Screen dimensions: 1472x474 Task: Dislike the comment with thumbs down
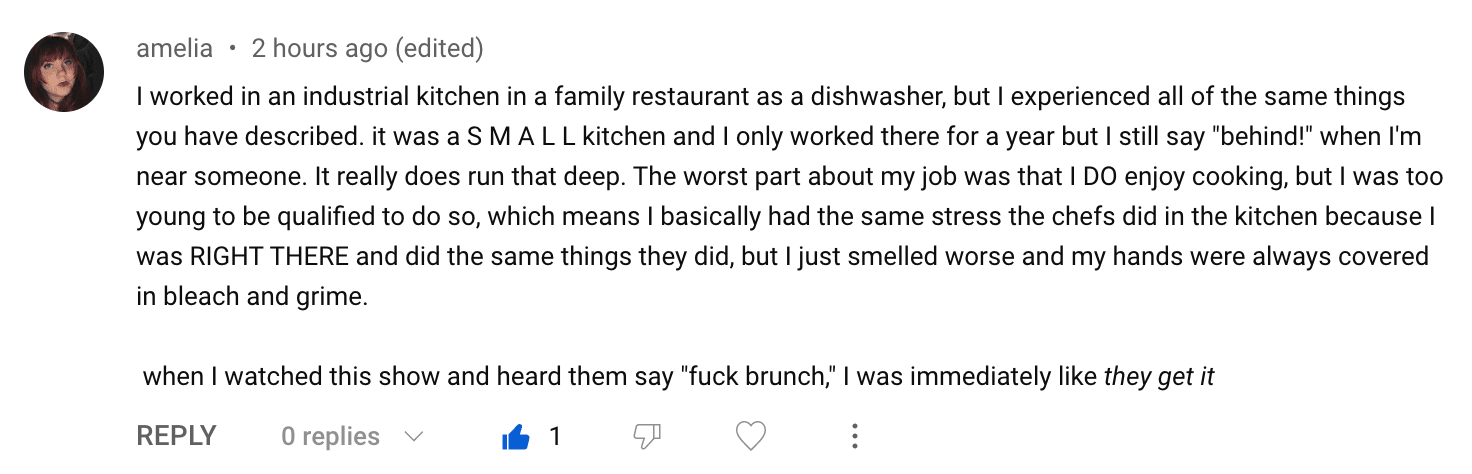tap(648, 437)
